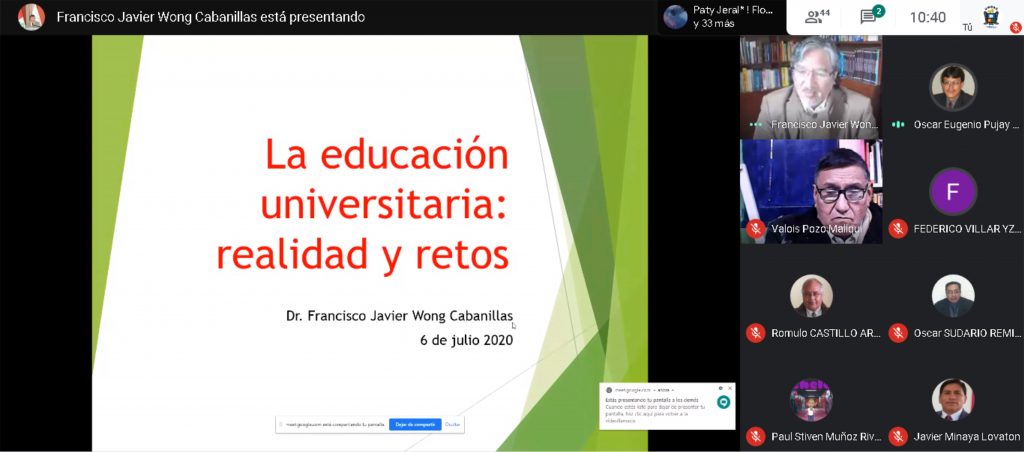Click Federico Villar's purple F avatar
1024x452 pixels.
click(x=953, y=191)
